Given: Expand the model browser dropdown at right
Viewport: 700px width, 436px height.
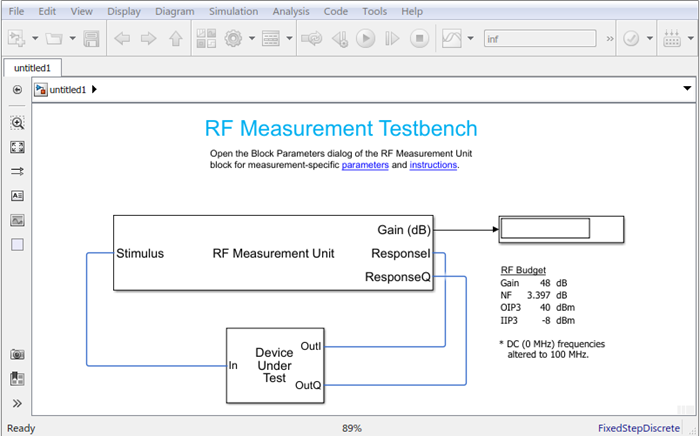Looking at the screenshot, I should [686, 89].
